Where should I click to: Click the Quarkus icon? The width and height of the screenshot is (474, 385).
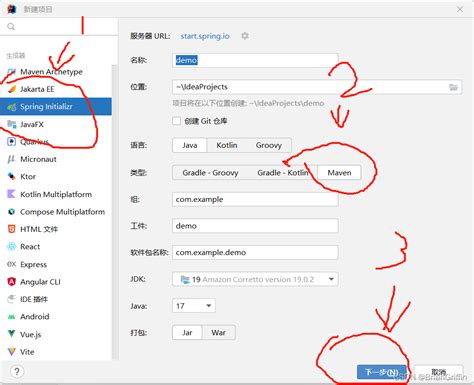point(12,142)
